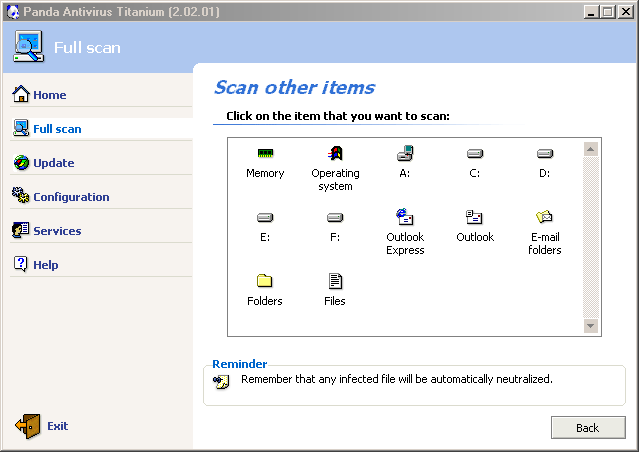The width and height of the screenshot is (639, 452).
Task: Open the Full scan section
Action: (57, 129)
